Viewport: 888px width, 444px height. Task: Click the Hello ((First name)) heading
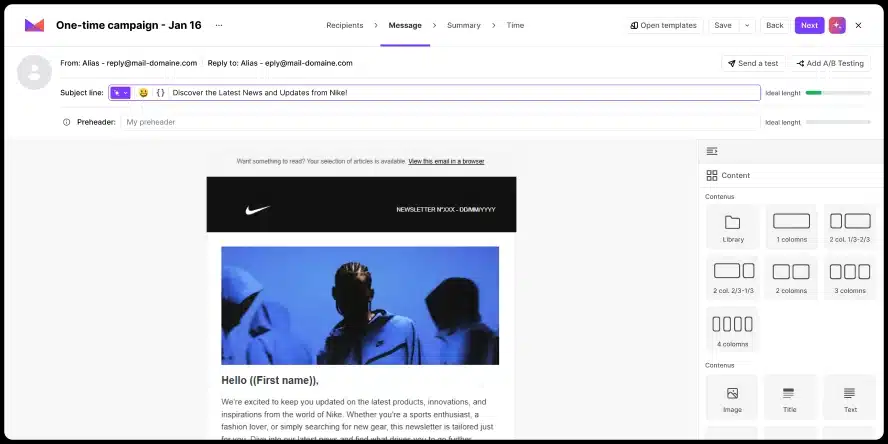click(x=270, y=381)
